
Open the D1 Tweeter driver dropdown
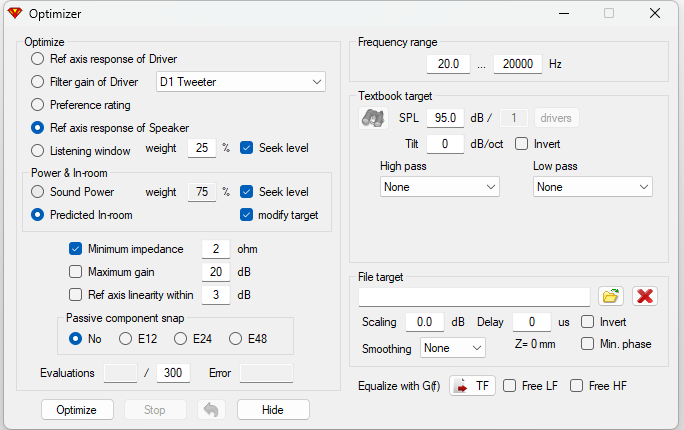tap(241, 82)
